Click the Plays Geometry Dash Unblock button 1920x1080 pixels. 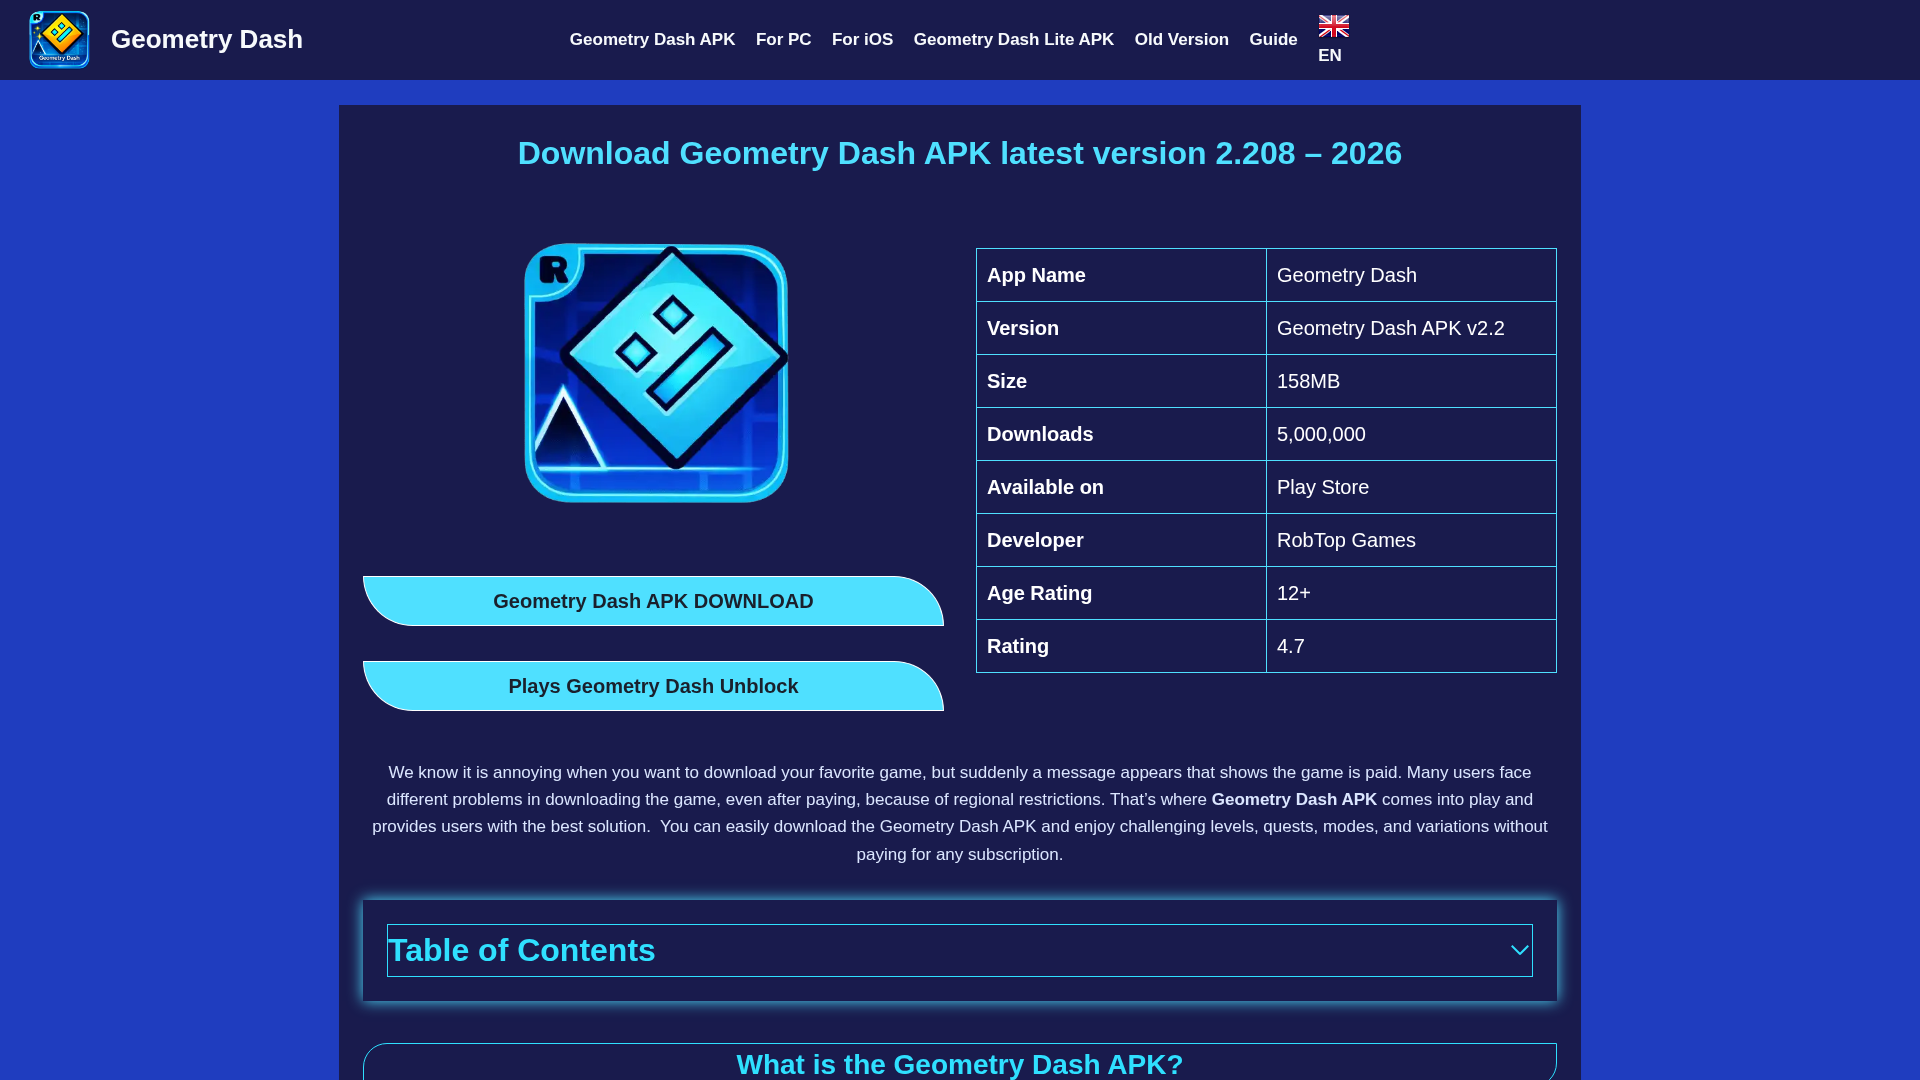point(653,686)
